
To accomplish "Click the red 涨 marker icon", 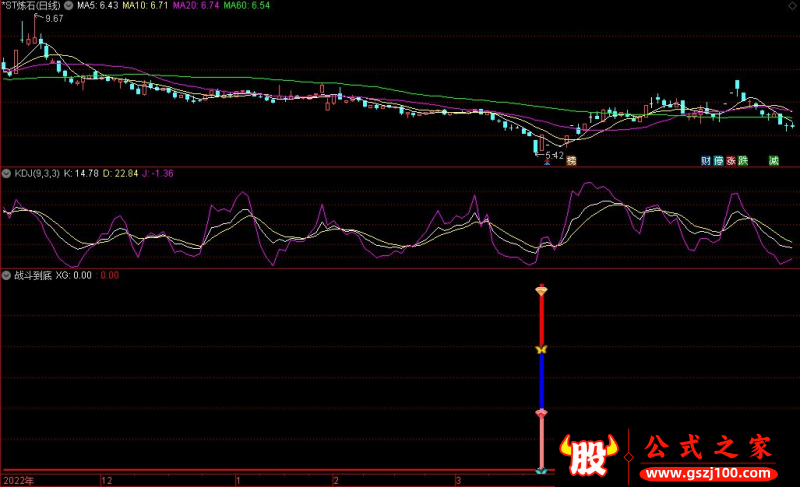I will click(730, 160).
